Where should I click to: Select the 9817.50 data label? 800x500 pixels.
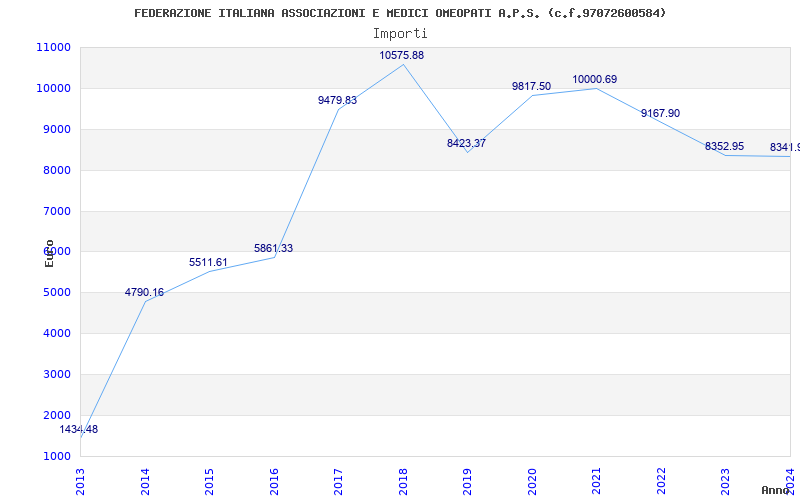(532, 86)
